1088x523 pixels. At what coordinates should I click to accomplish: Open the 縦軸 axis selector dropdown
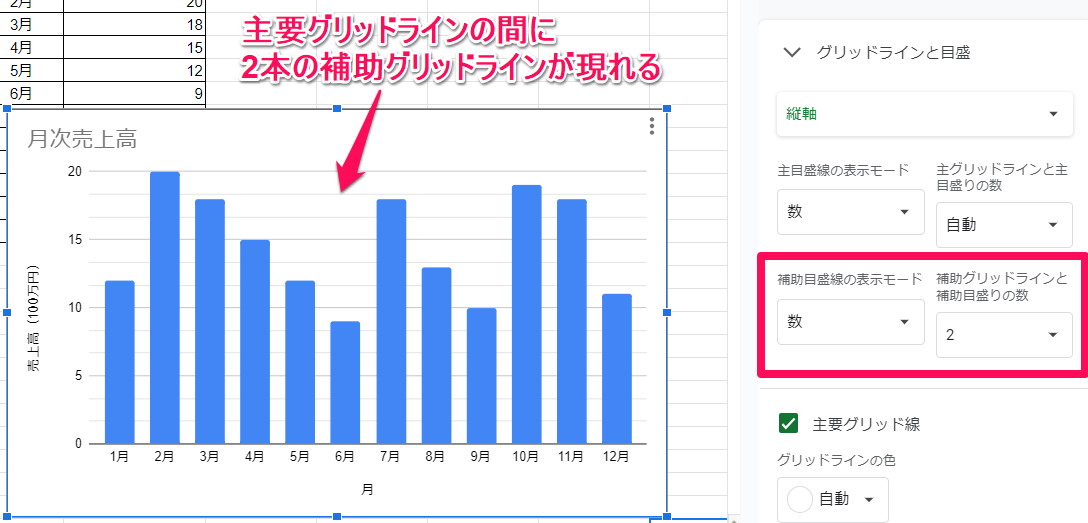[x=925, y=114]
